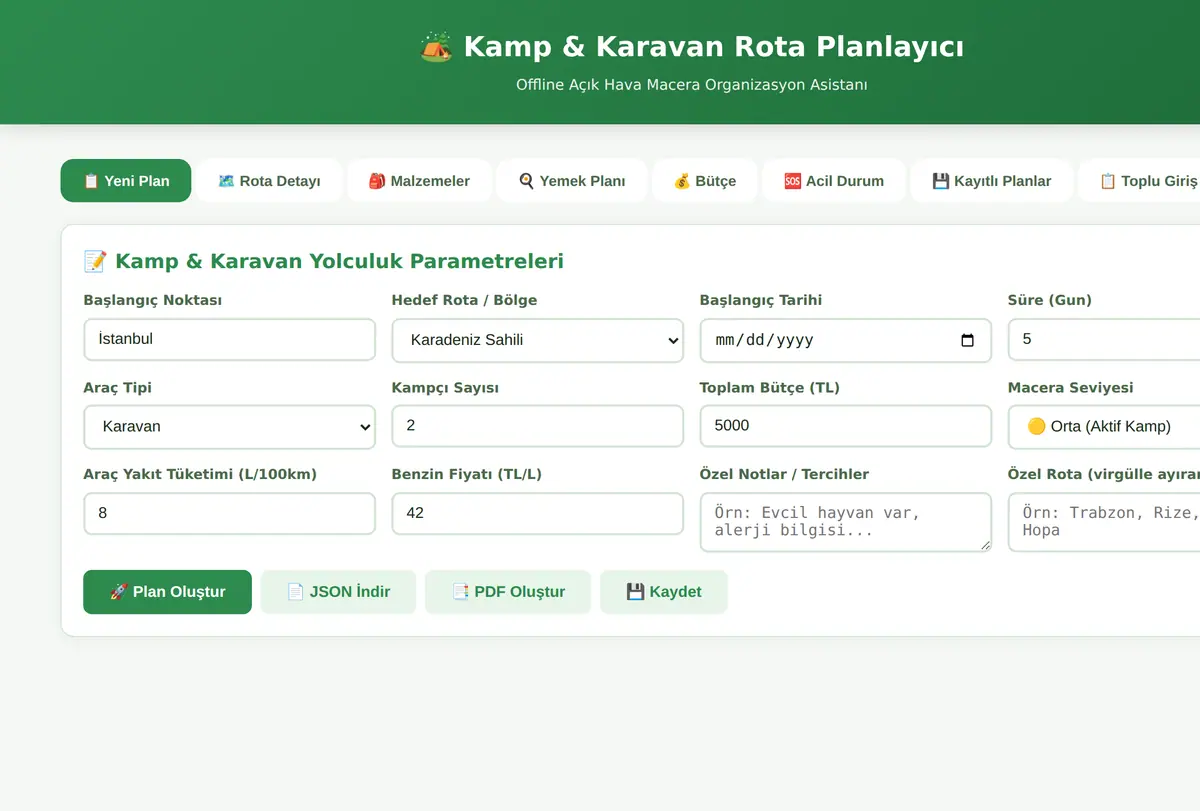The height and width of the screenshot is (811, 1200).
Task: Click the SOS icon on Acil Durum tab
Action: click(792, 181)
